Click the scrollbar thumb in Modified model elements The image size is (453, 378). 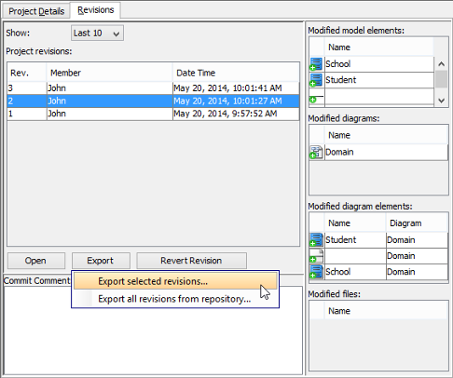click(x=441, y=79)
